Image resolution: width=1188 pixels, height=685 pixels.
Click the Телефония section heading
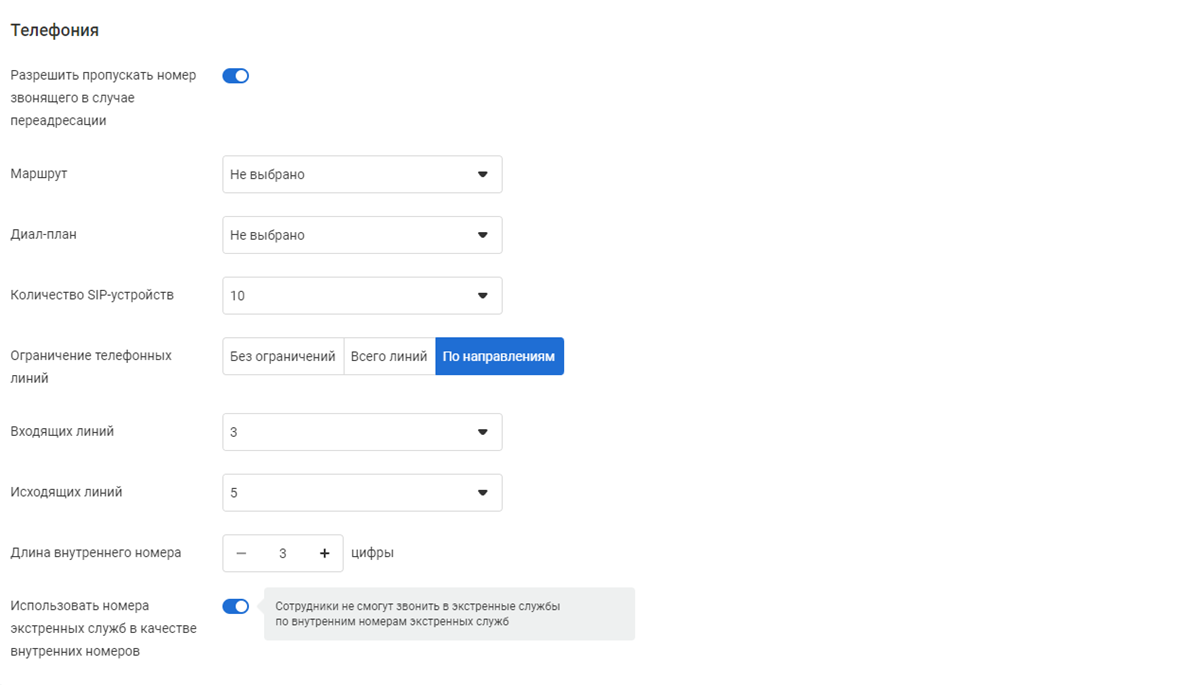click(x=54, y=30)
